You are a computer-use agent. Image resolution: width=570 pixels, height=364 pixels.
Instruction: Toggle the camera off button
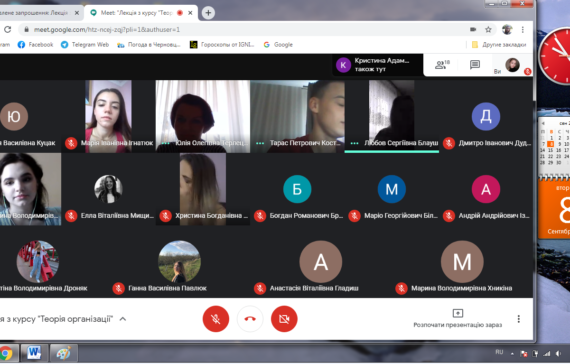[x=284, y=319]
